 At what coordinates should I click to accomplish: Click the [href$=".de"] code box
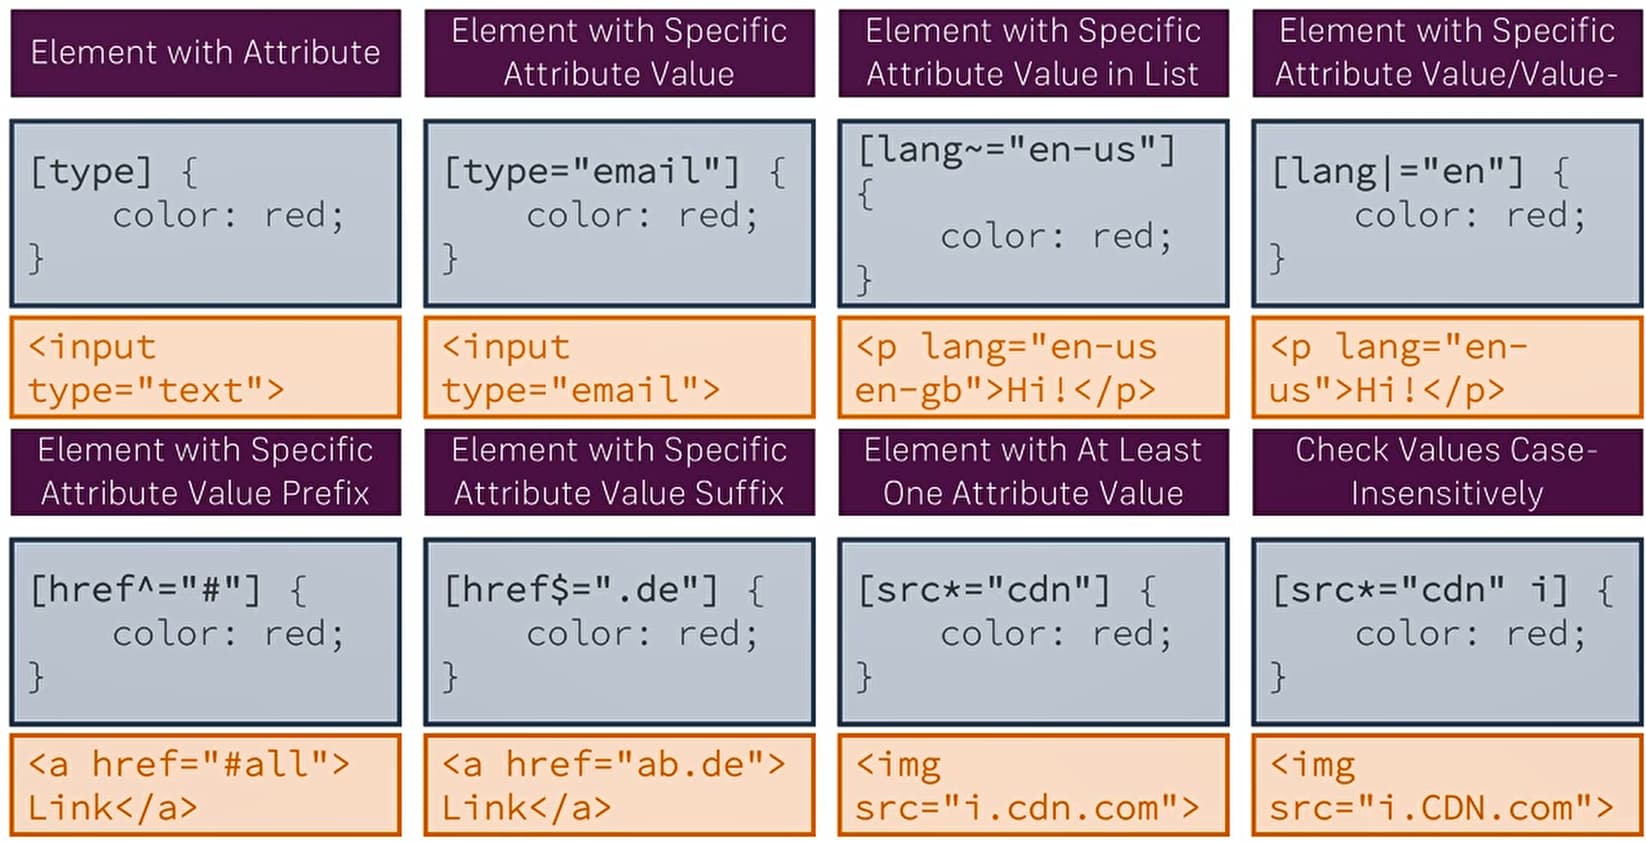619,631
